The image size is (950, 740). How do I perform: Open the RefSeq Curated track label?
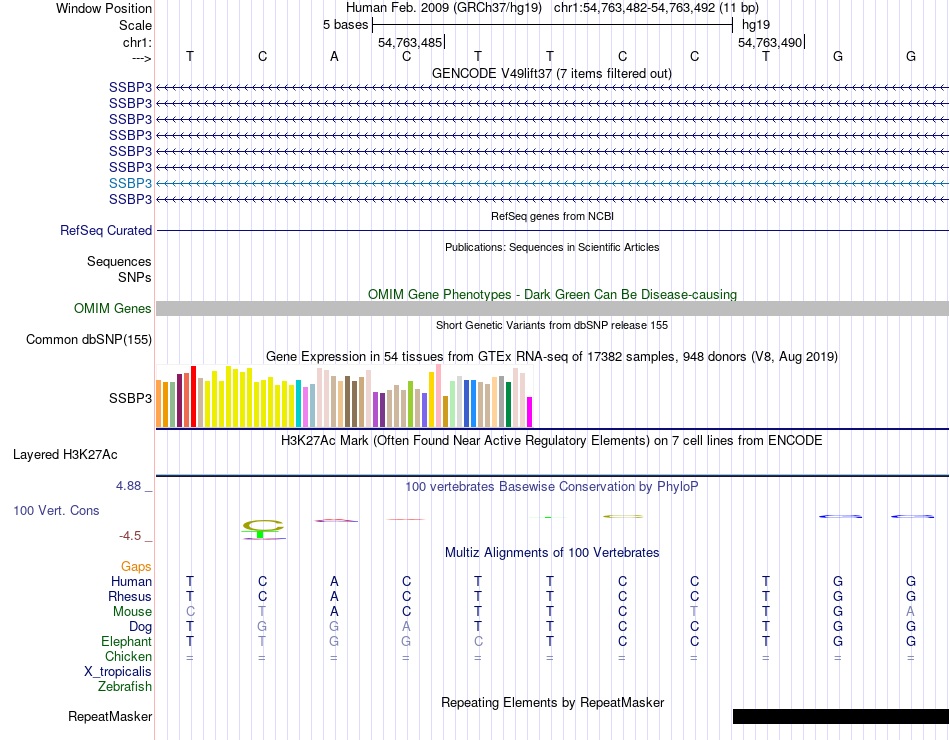click(106, 230)
